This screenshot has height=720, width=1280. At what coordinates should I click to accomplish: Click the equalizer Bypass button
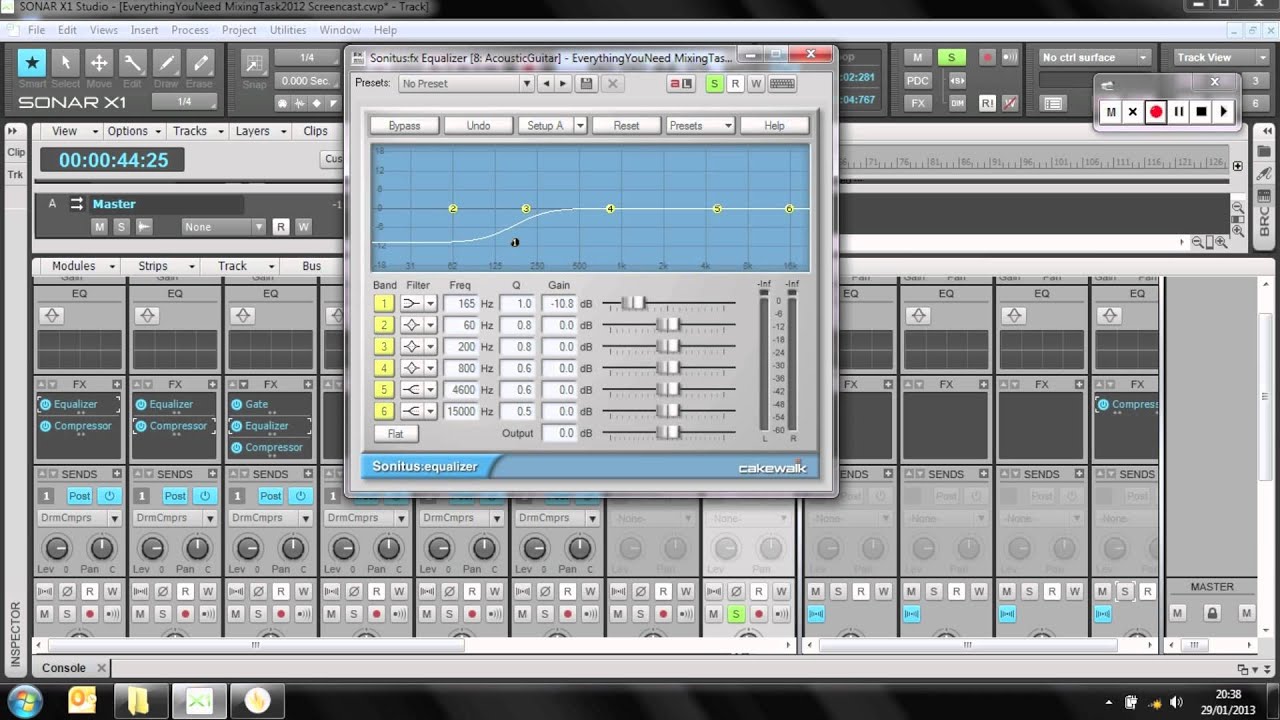(x=404, y=125)
